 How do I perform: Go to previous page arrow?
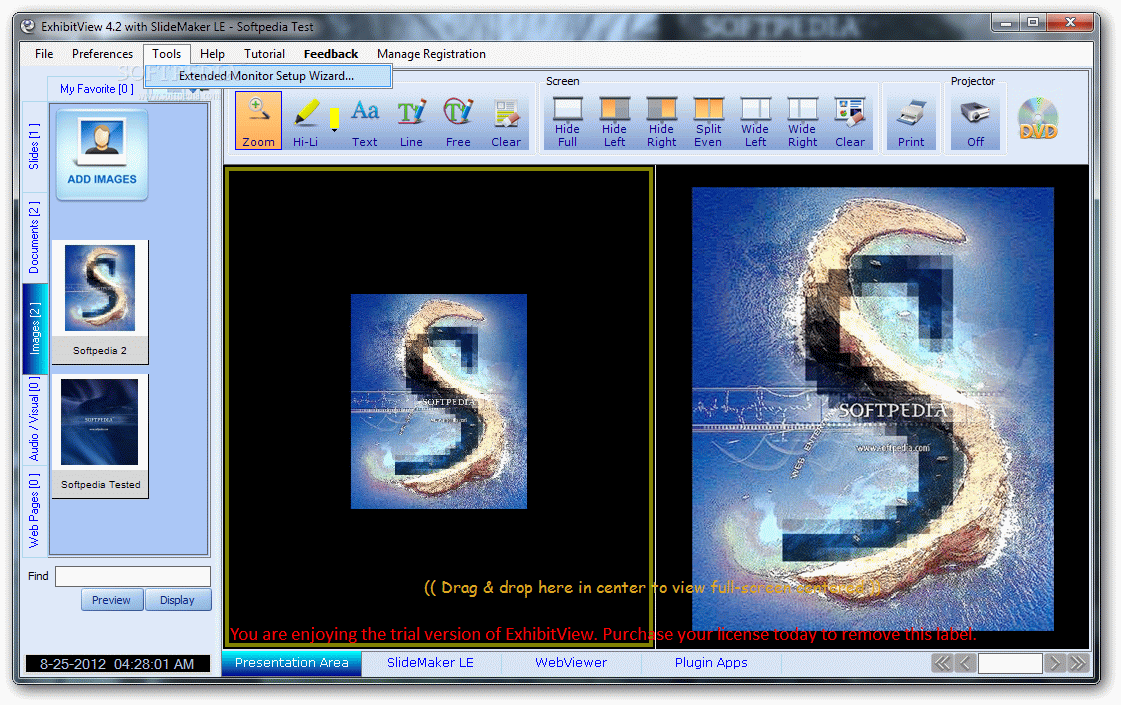coord(964,663)
